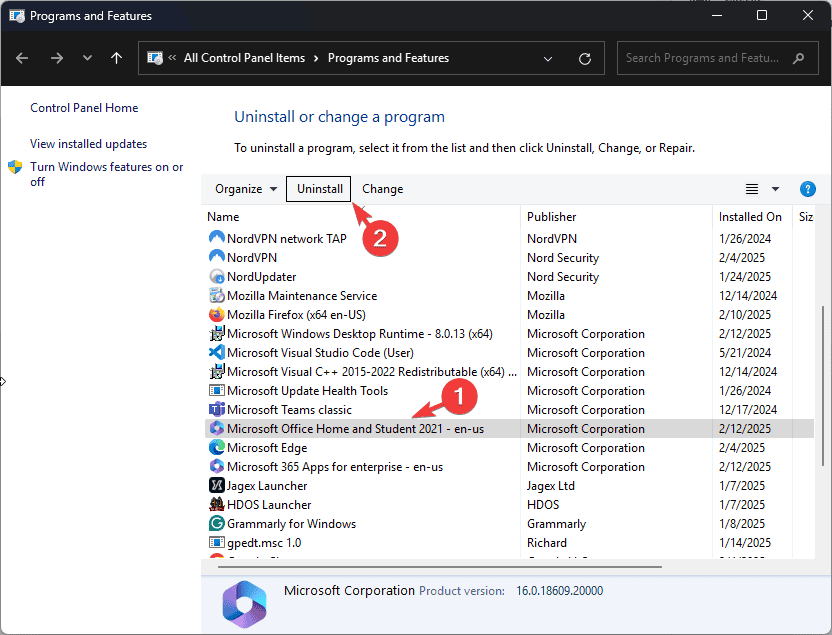
Task: Expand the hidden breadcrumb path chevrons
Action: coord(172,57)
